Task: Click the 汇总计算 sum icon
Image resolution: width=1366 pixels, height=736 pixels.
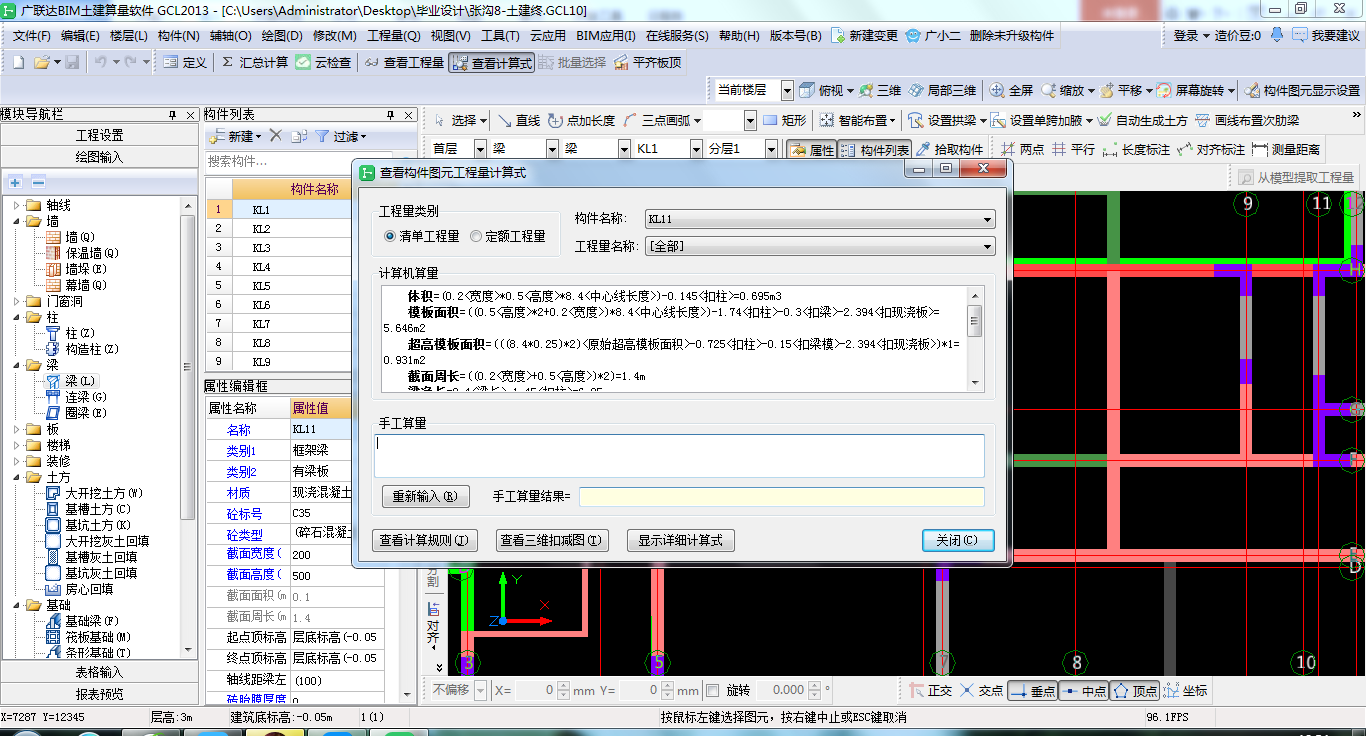Action: point(228,62)
